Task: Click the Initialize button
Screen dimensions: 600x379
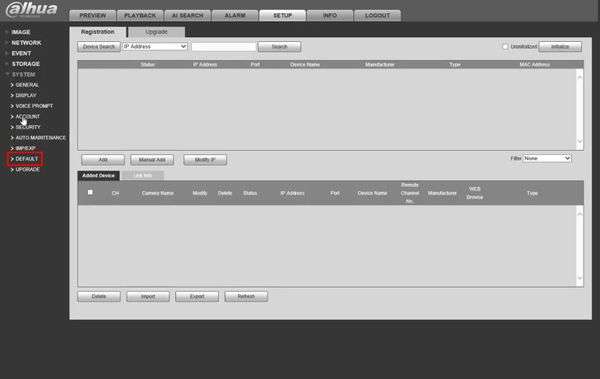Action: point(560,47)
